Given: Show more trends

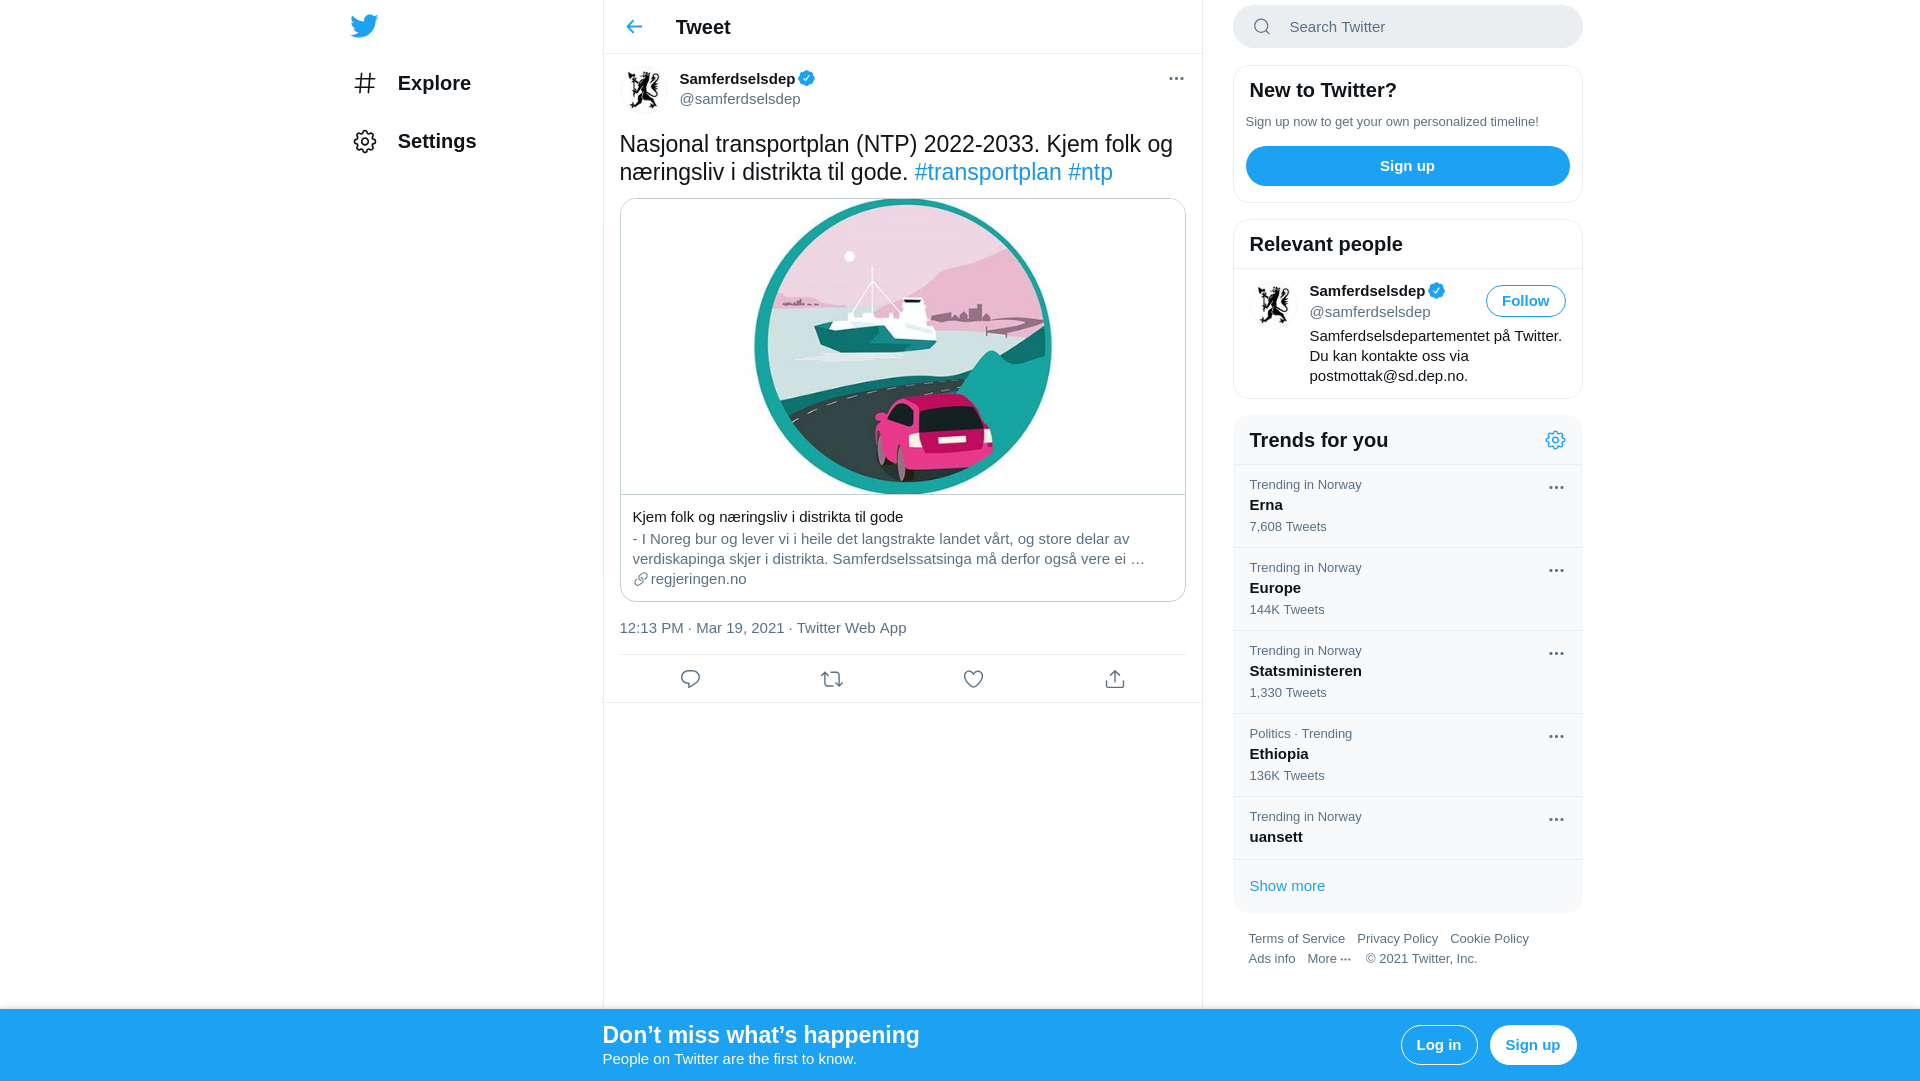Looking at the screenshot, I should pyautogui.click(x=1287, y=886).
